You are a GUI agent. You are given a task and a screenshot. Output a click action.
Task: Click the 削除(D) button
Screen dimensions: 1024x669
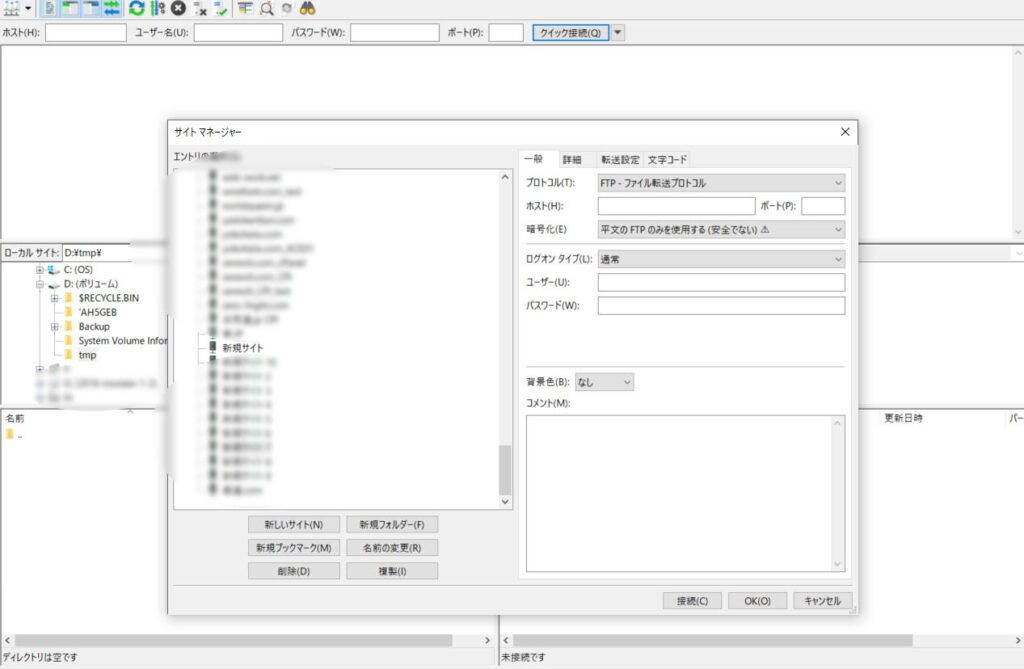pyautogui.click(x=294, y=571)
